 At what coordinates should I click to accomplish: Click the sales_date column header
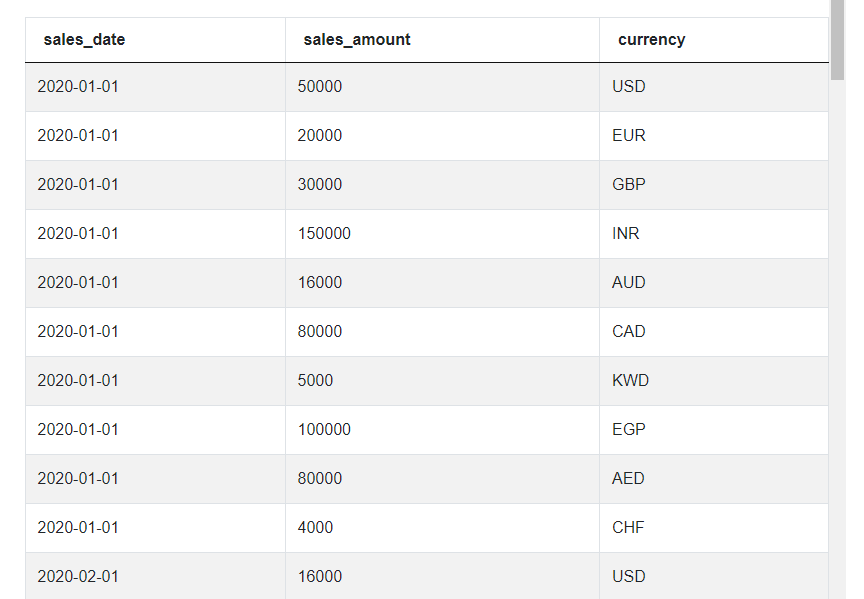[155, 40]
